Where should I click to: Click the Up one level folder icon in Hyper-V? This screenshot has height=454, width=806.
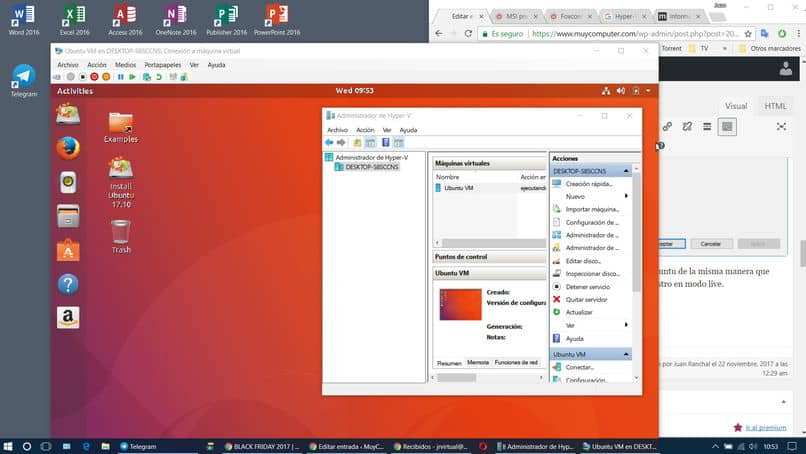[x=357, y=142]
